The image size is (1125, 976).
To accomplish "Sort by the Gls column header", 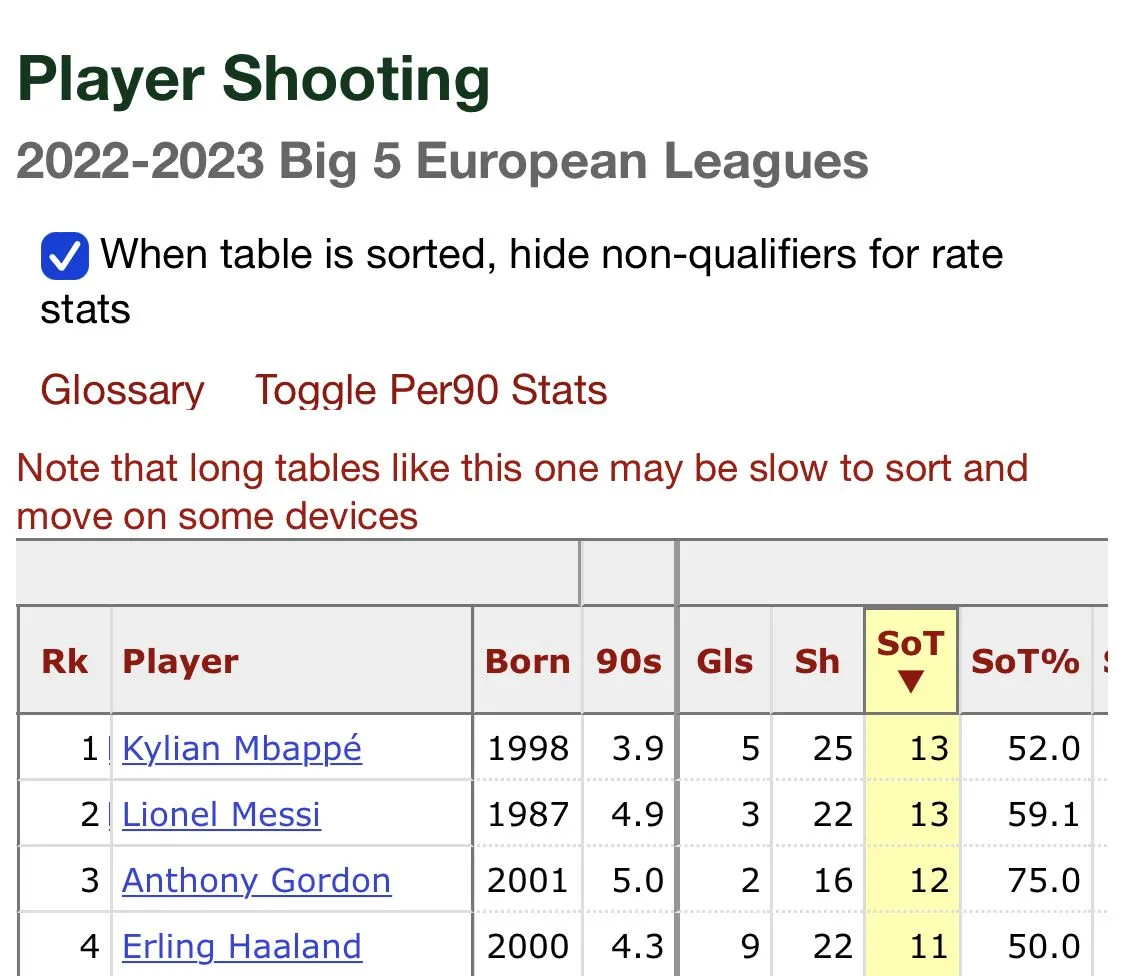I will click(x=724, y=661).
